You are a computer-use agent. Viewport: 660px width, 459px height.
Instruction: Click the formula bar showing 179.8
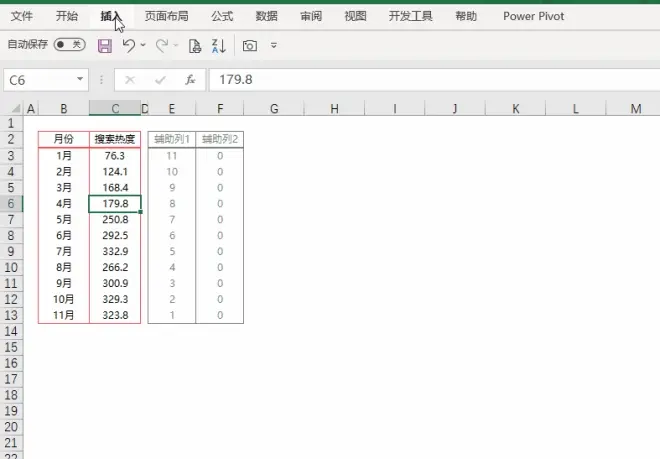point(435,80)
